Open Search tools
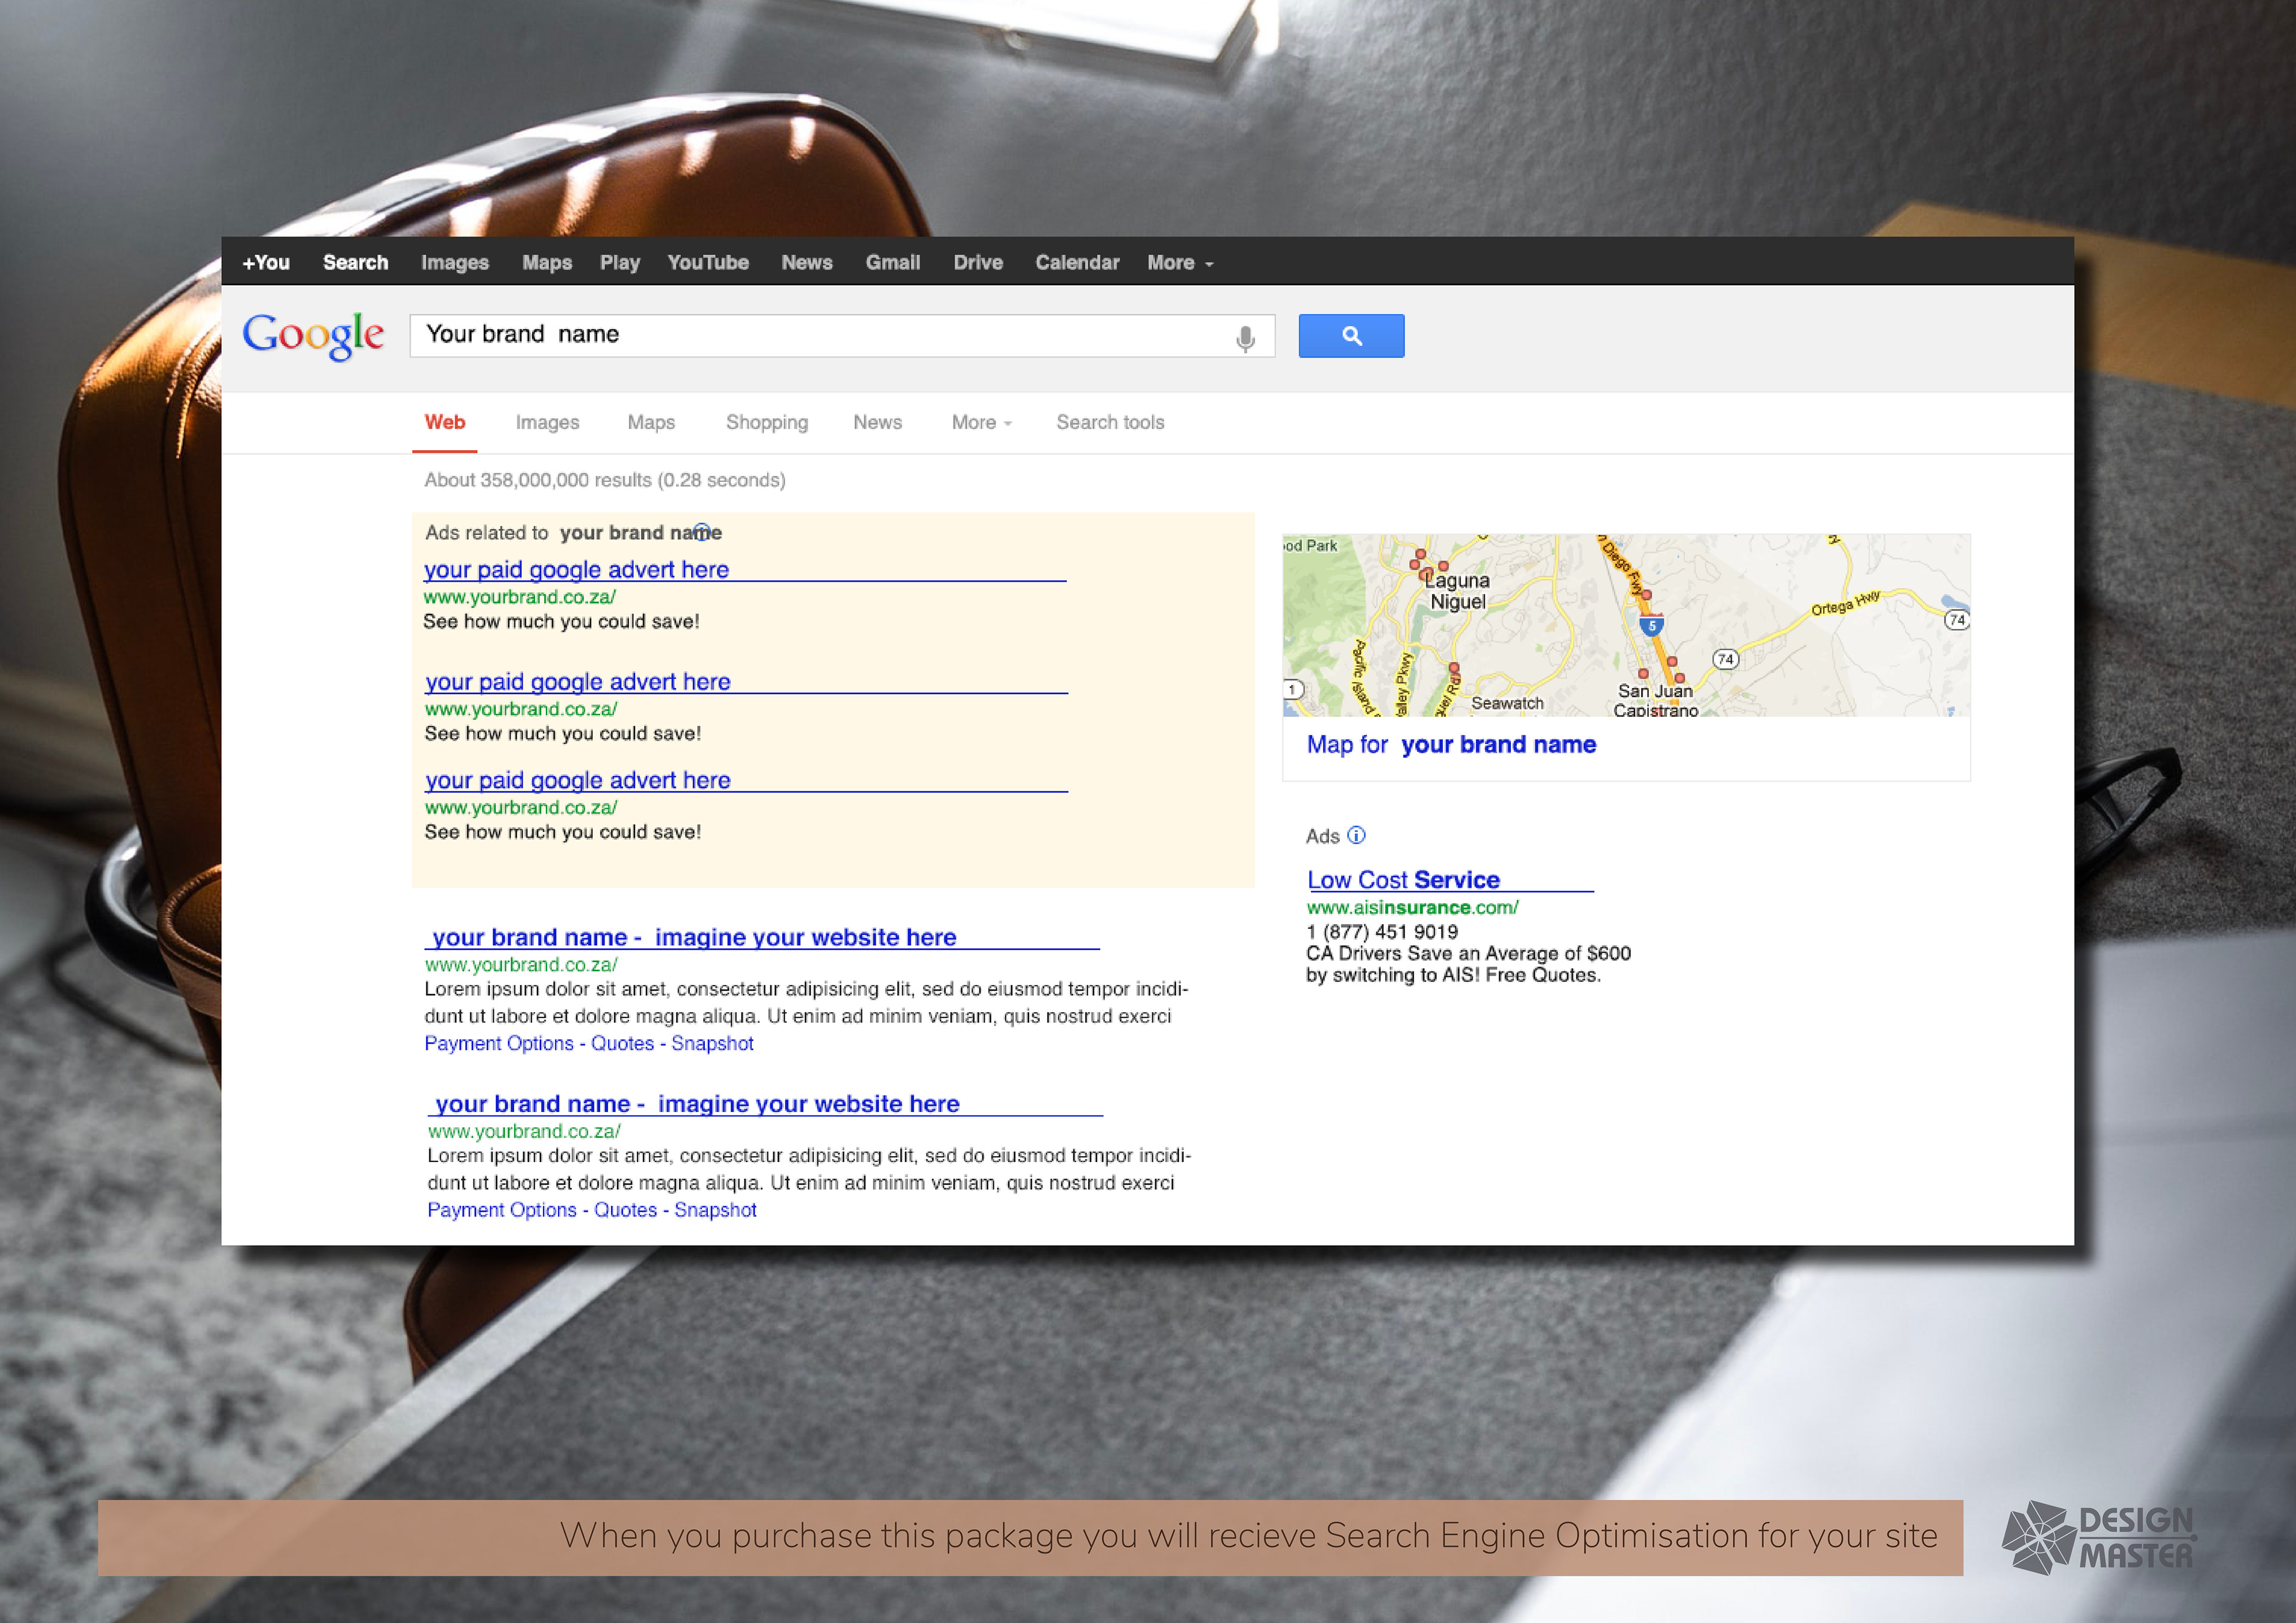Screen dimensions: 2296x1623 click(1110, 423)
